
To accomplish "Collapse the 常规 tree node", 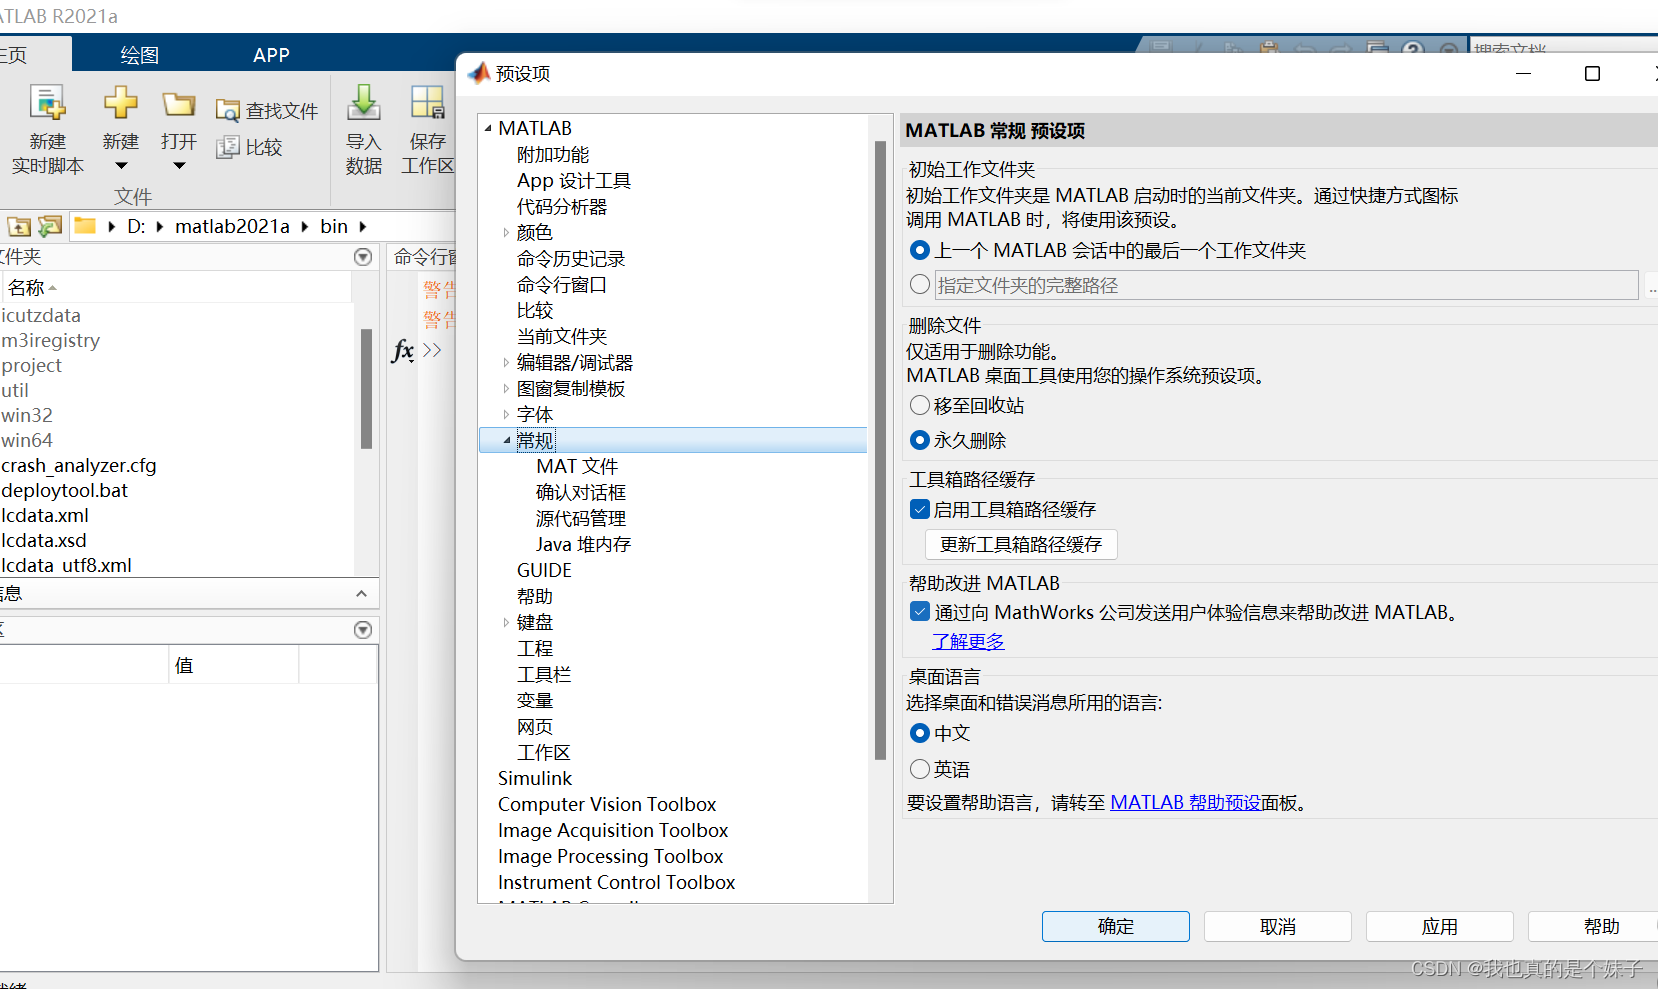I will [506, 440].
